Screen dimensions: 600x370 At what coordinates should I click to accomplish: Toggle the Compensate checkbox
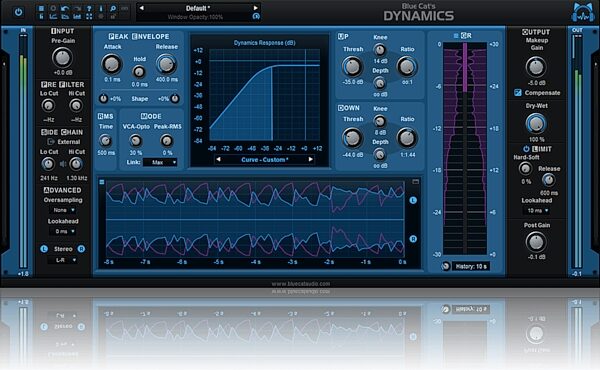[517, 93]
